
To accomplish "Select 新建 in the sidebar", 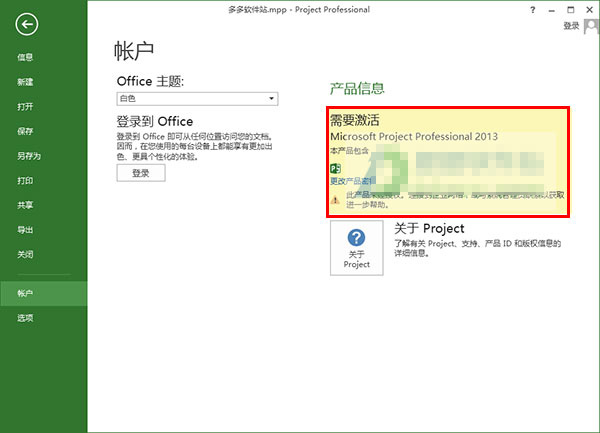I will pyautogui.click(x=25, y=82).
